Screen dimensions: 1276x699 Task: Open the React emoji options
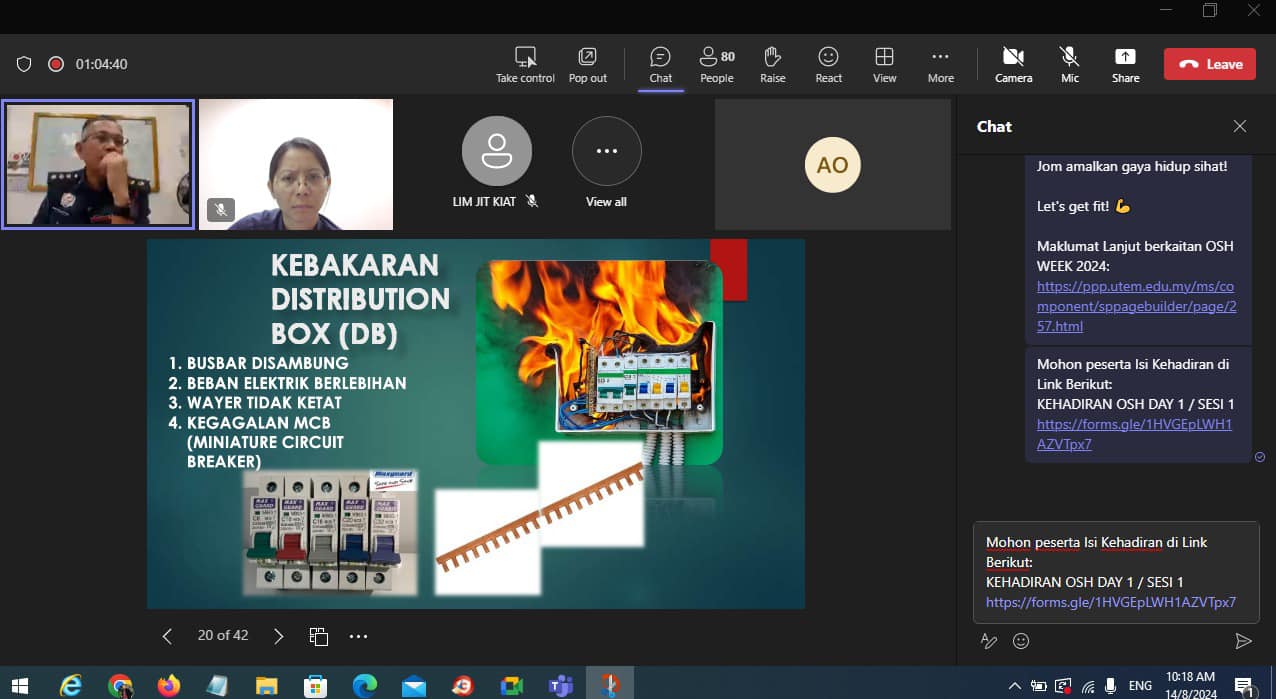pos(828,64)
